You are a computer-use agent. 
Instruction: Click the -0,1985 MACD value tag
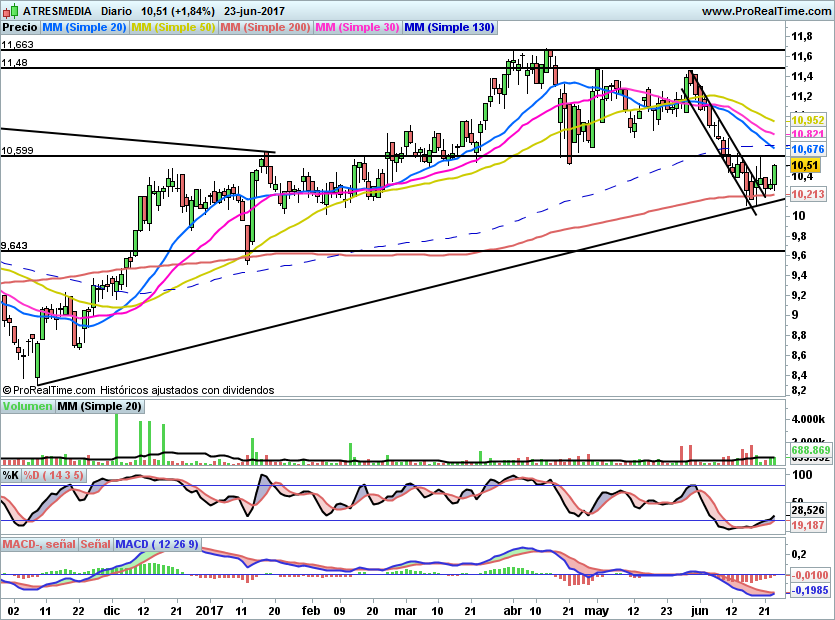pos(810,590)
